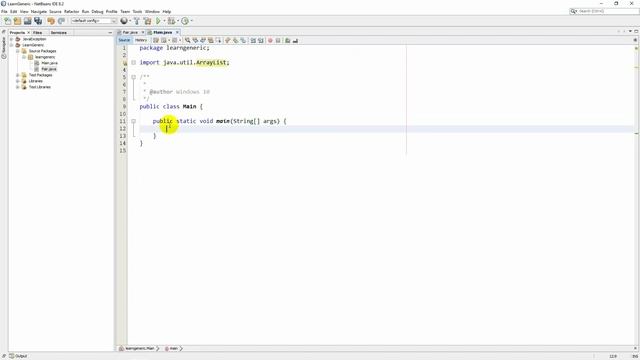Click the Undo toolbar icon
640x360 pixels.
pyautogui.click(x=51, y=21)
